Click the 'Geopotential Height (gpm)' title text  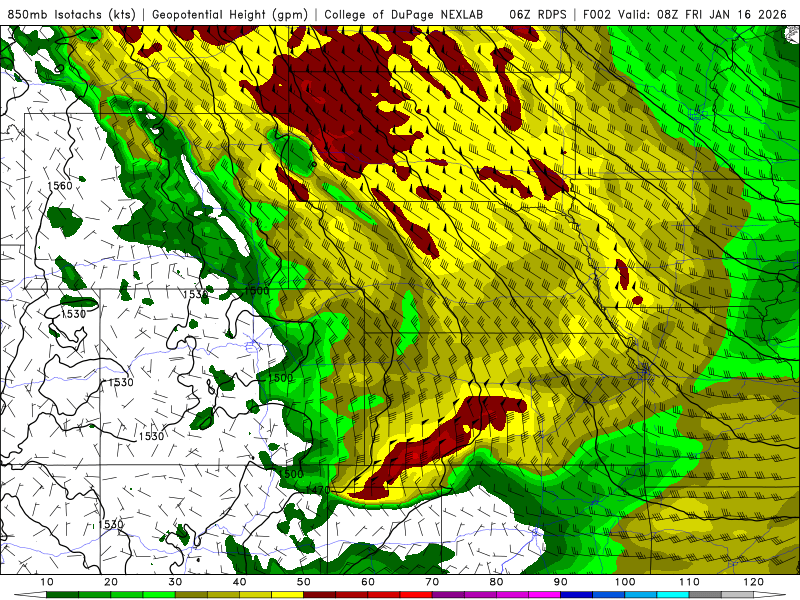230,15
